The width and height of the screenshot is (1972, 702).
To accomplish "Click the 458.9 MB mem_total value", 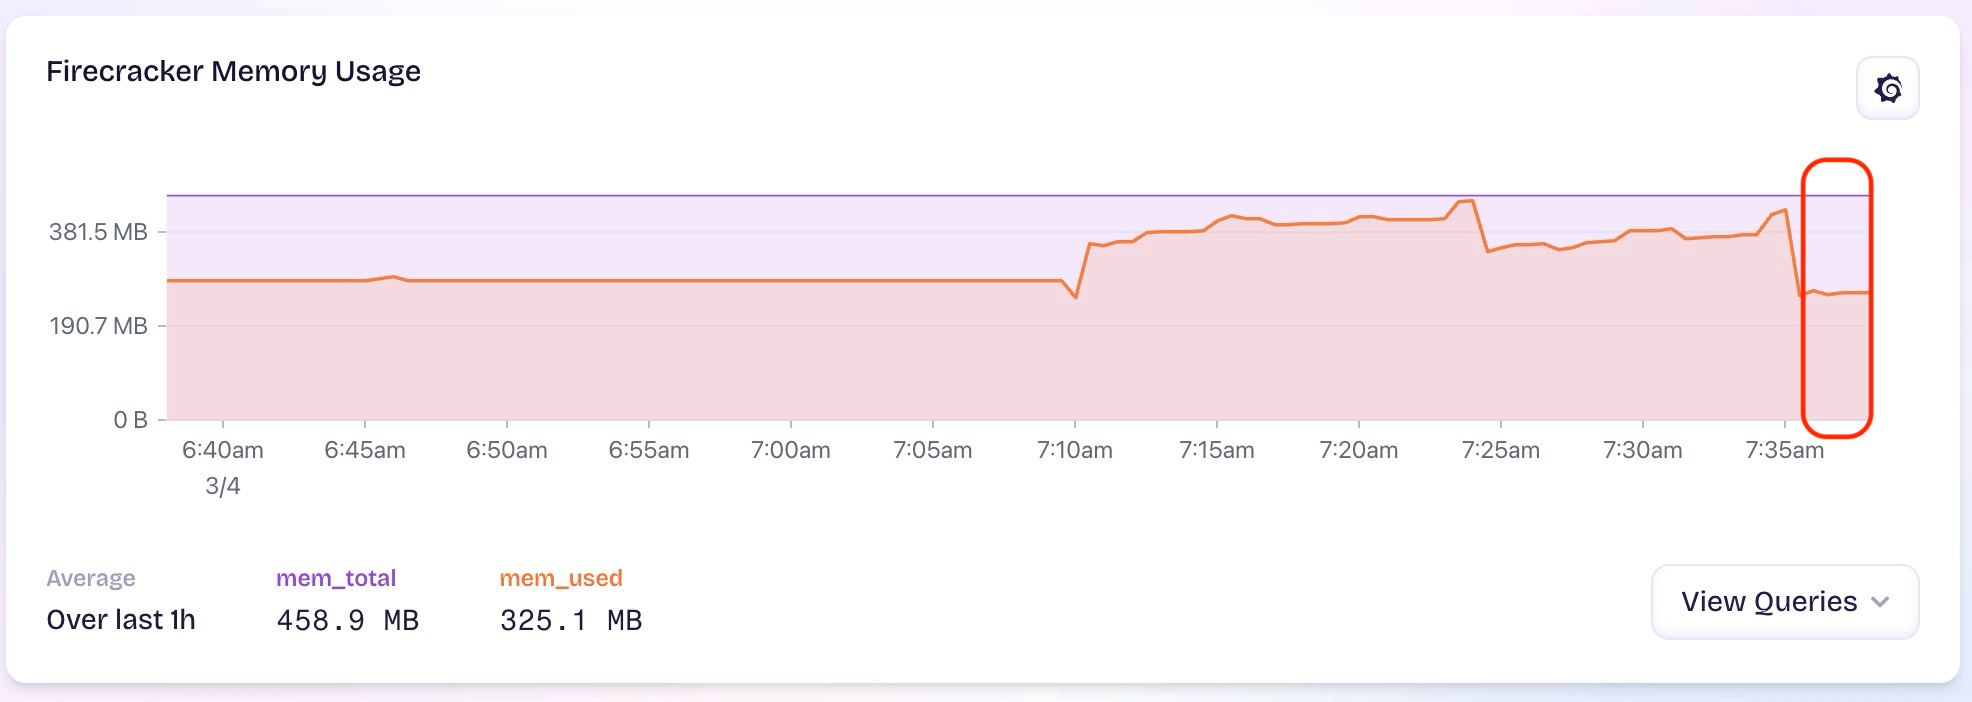I will point(347,621).
